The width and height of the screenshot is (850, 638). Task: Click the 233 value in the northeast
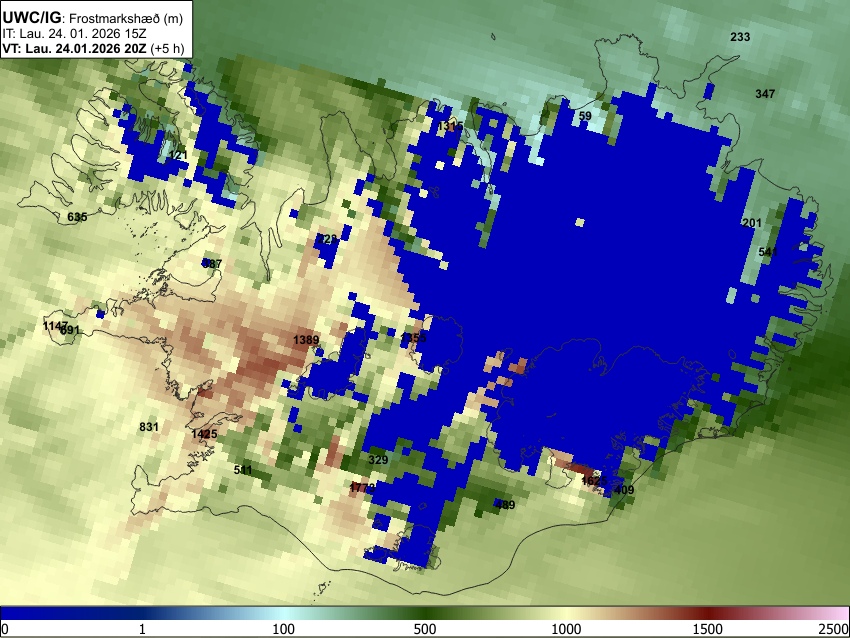tap(740, 37)
